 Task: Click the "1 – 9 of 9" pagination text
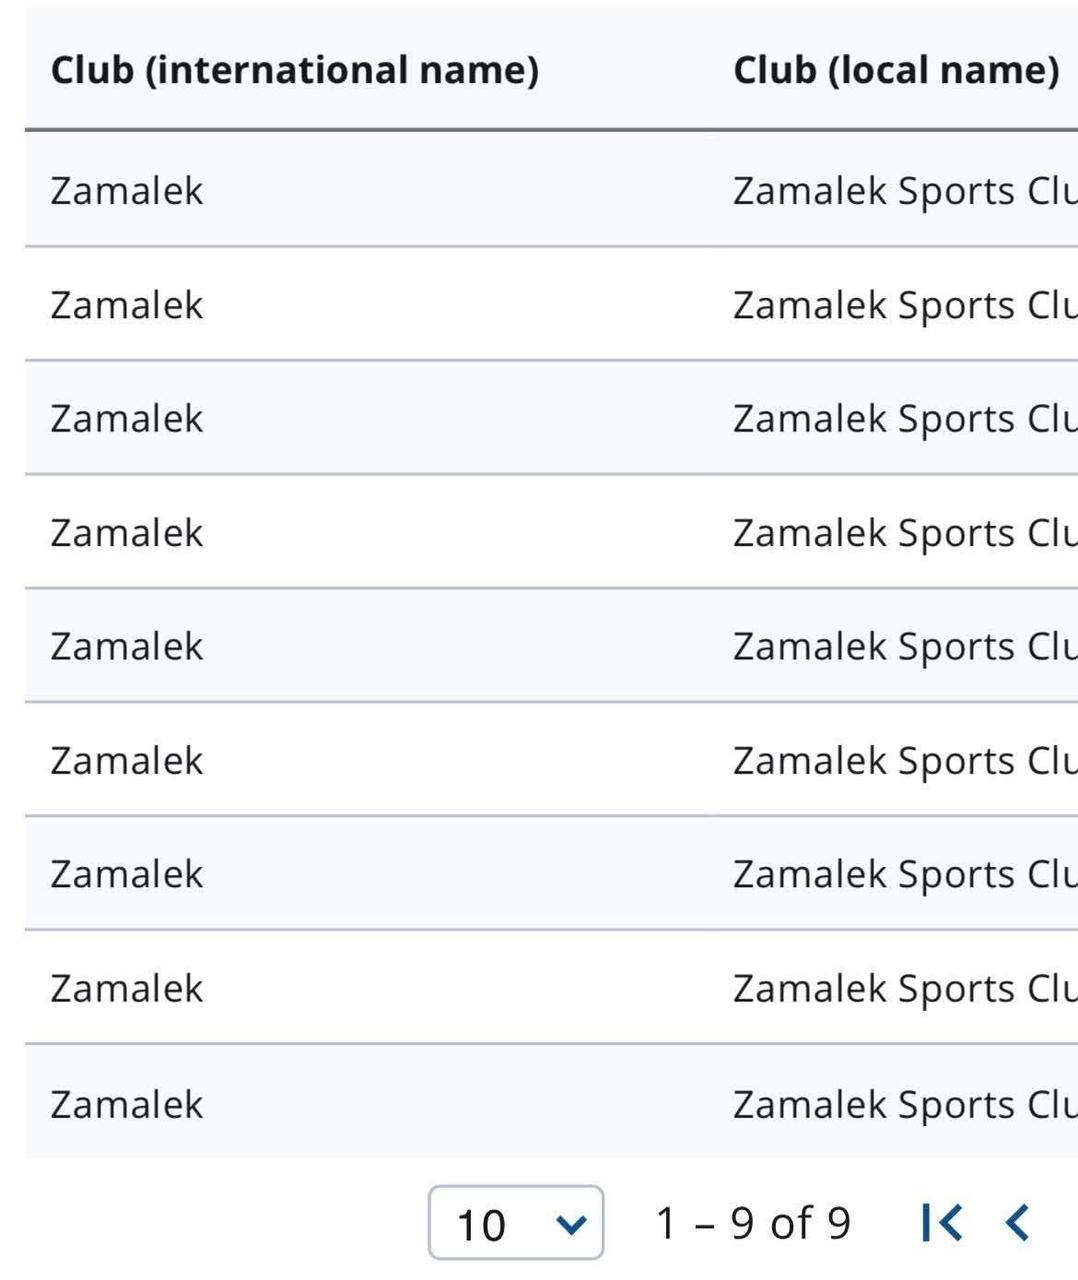pyautogui.click(x=753, y=1223)
